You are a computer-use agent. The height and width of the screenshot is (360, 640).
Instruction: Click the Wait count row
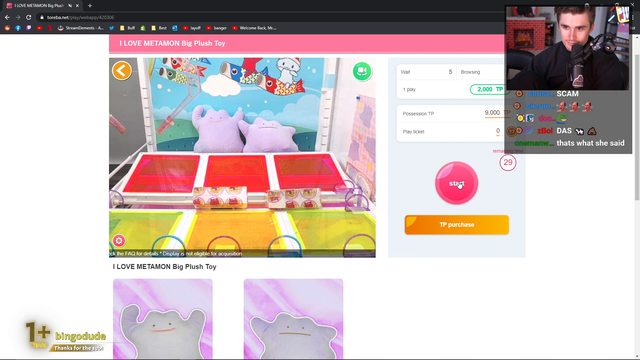point(427,72)
